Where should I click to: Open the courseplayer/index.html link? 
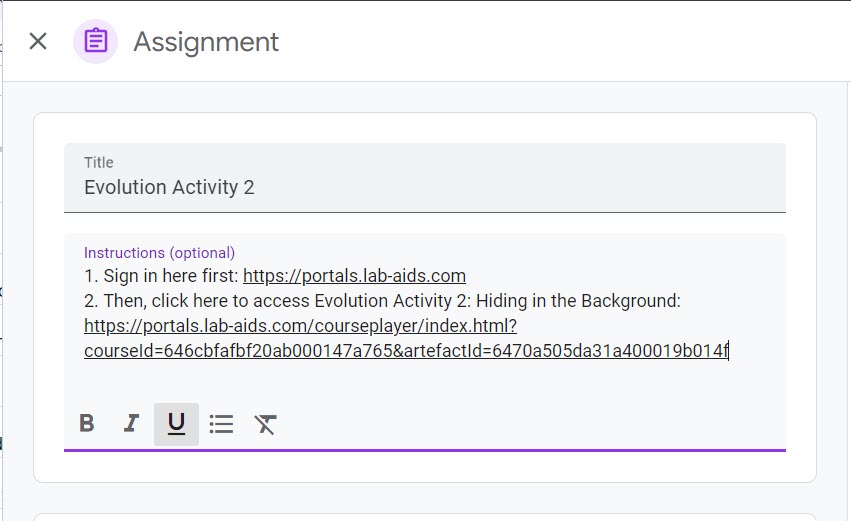300,326
